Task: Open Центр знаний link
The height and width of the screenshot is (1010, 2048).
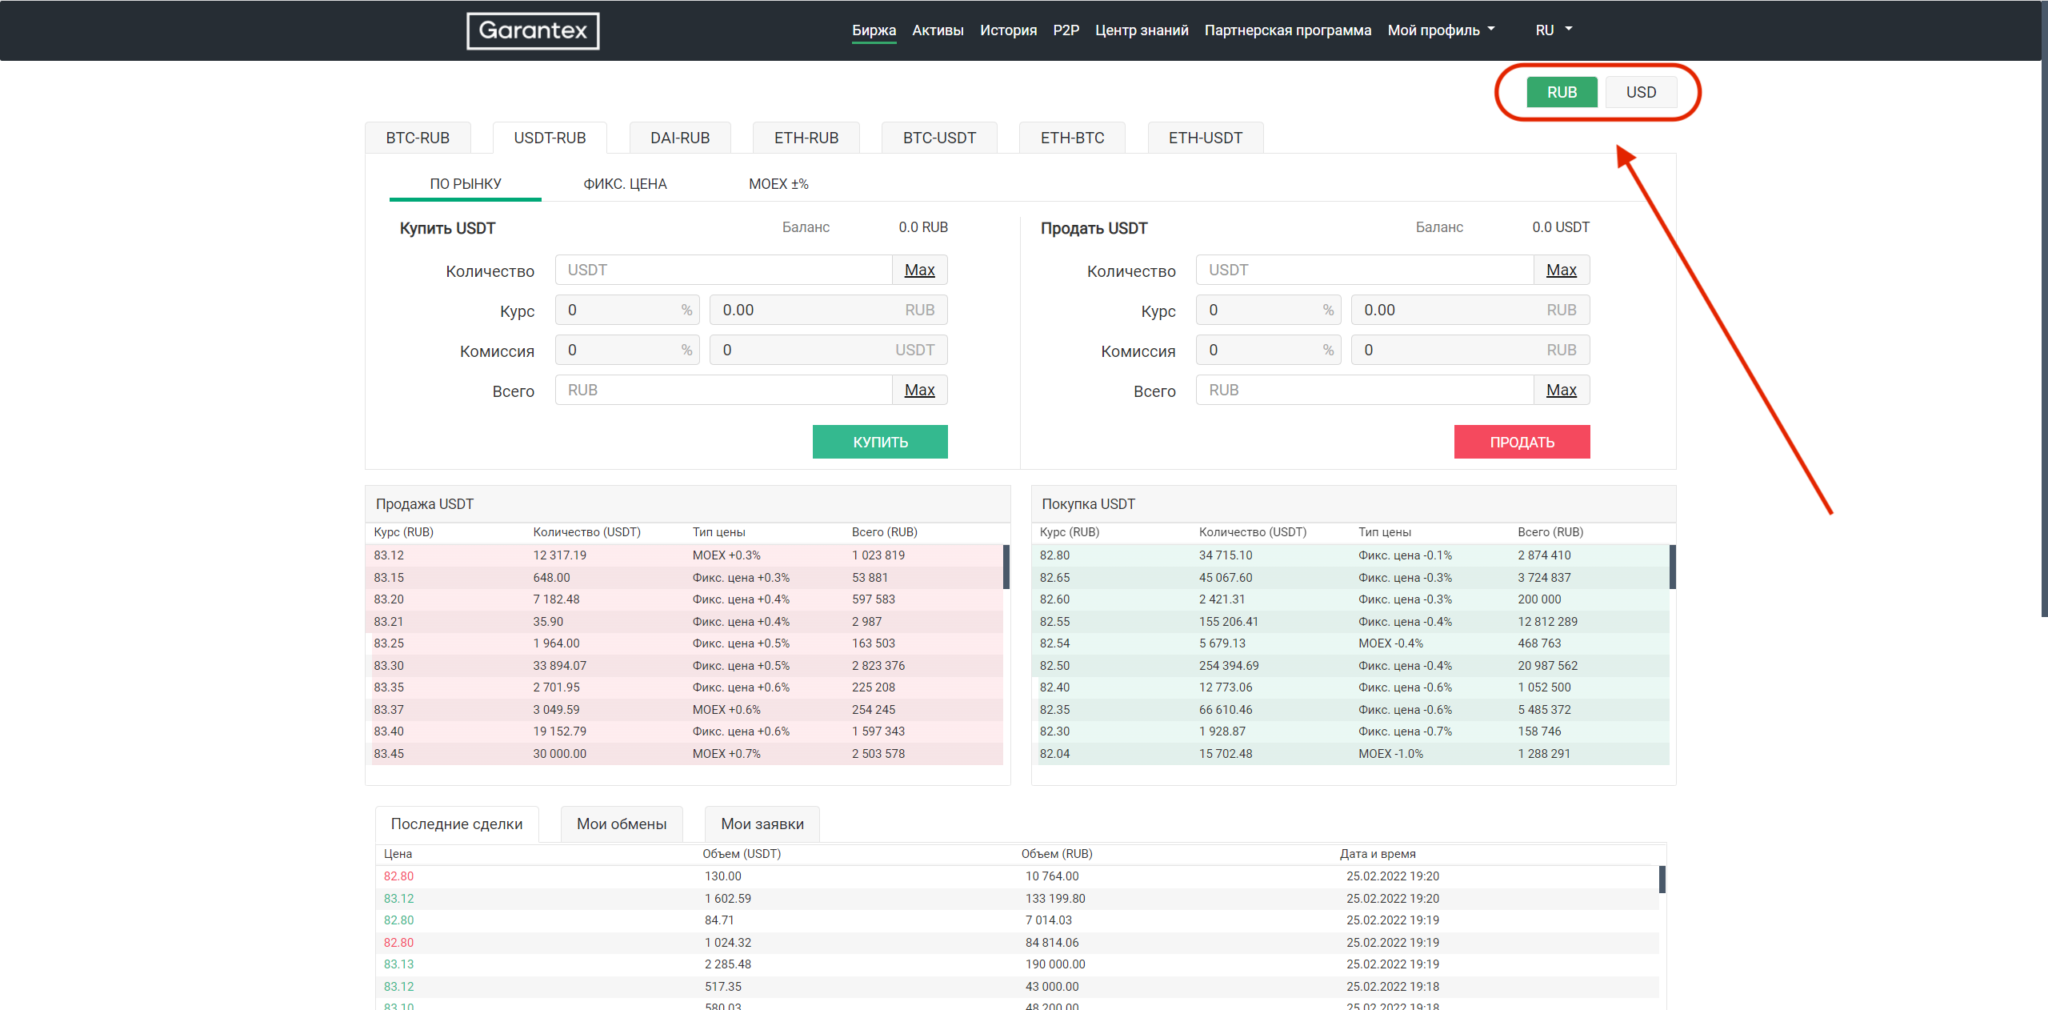Action: tap(1142, 30)
